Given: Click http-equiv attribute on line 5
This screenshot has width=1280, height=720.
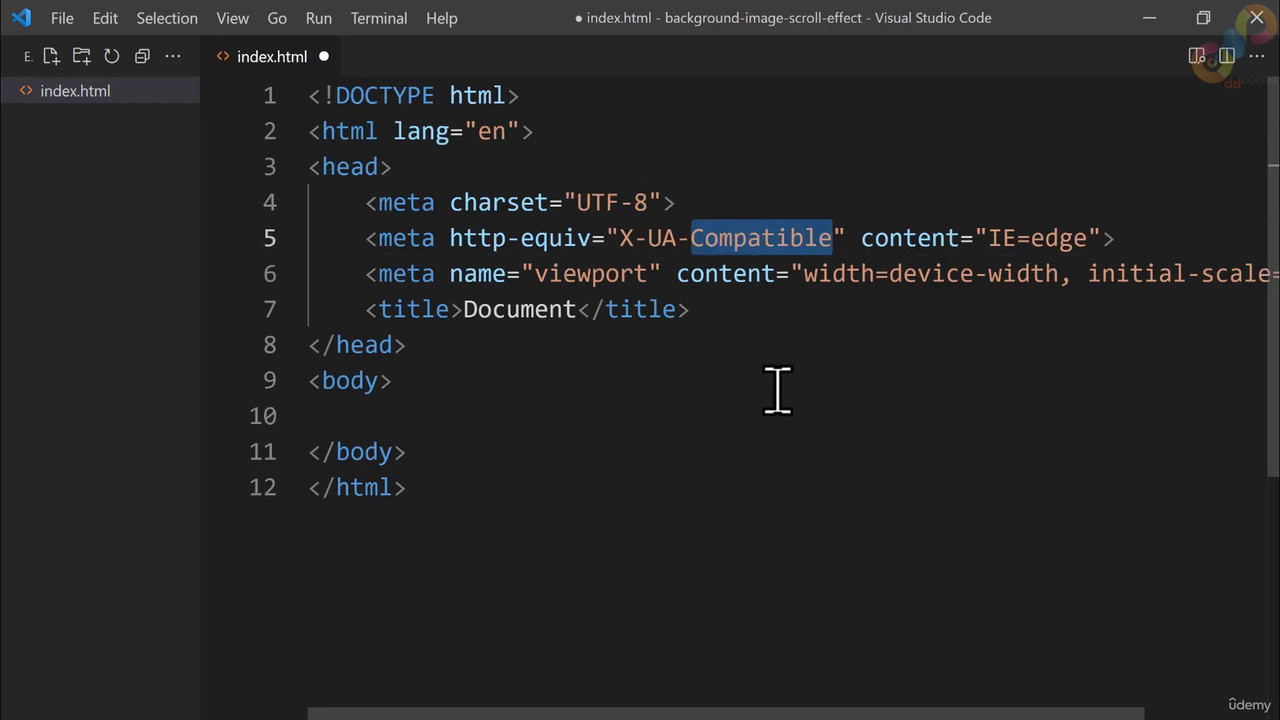Looking at the screenshot, I should point(520,238).
